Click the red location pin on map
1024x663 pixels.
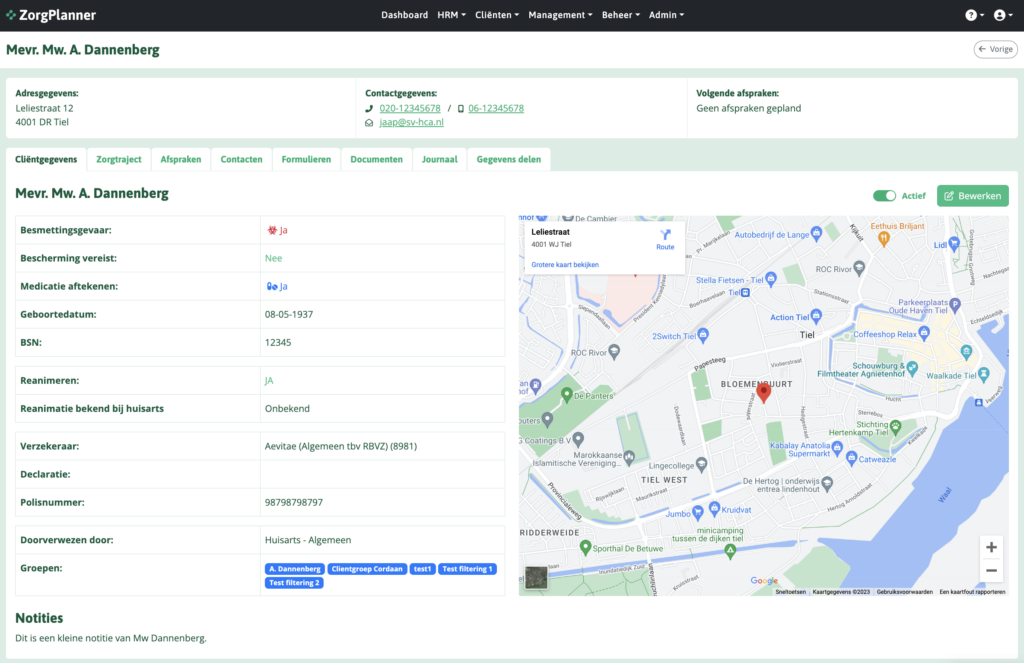pos(764,392)
